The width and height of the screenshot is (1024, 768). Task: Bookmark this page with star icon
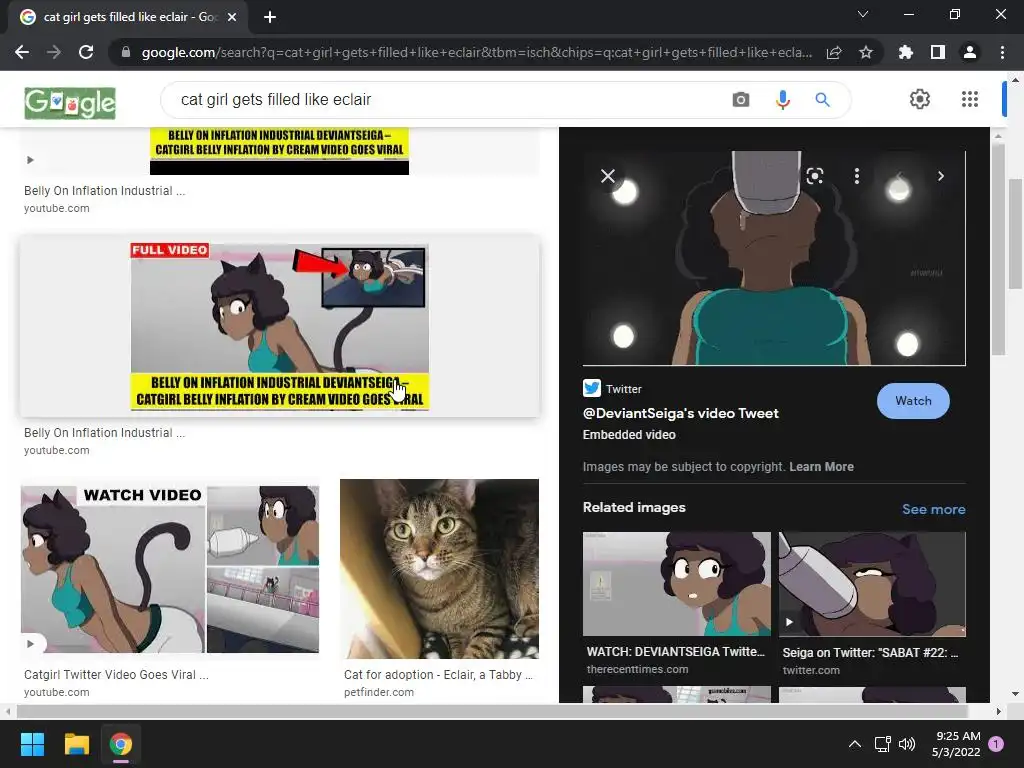[x=866, y=52]
